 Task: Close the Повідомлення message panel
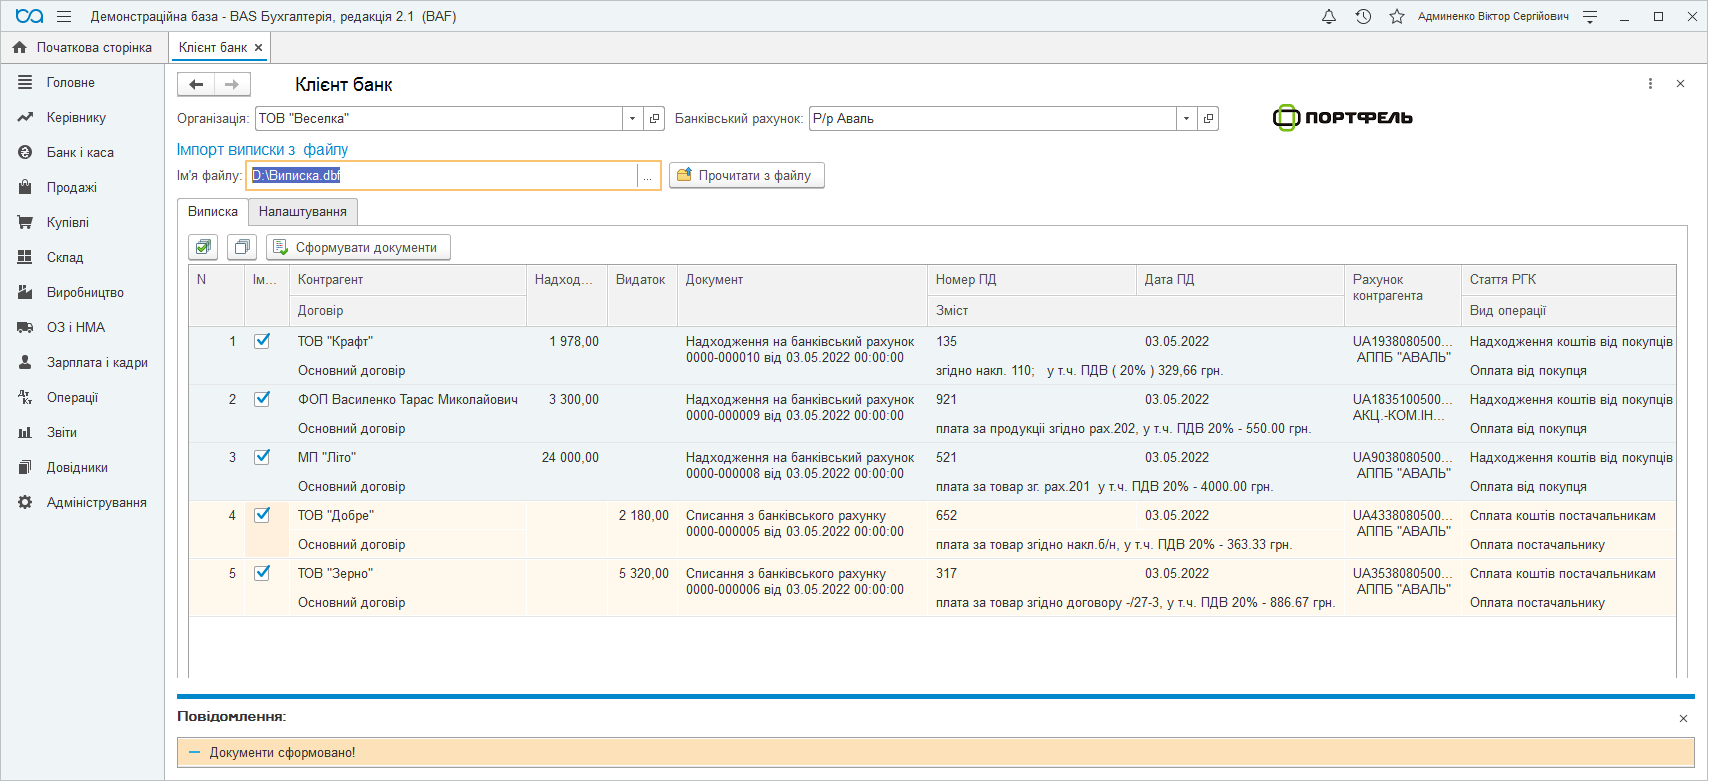tap(1683, 718)
